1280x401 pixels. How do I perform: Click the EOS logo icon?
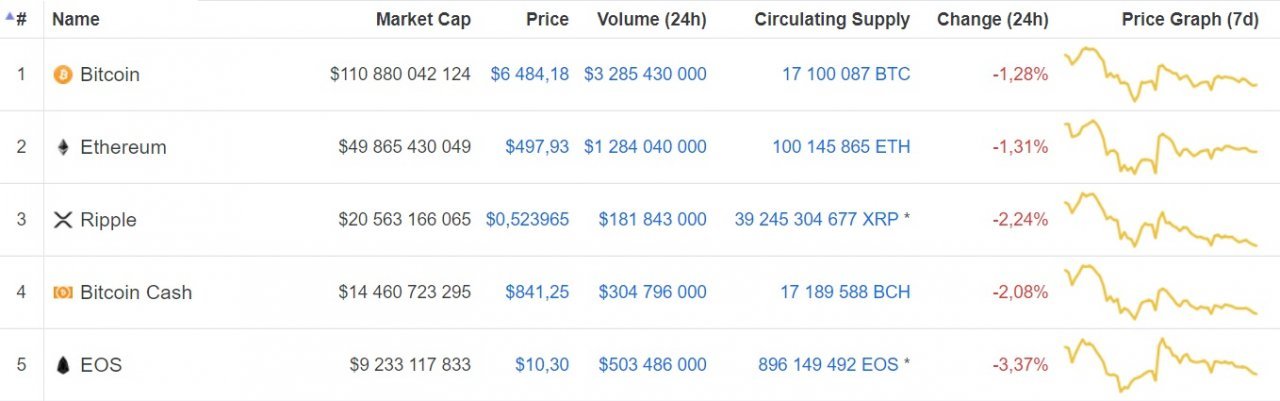pos(63,365)
